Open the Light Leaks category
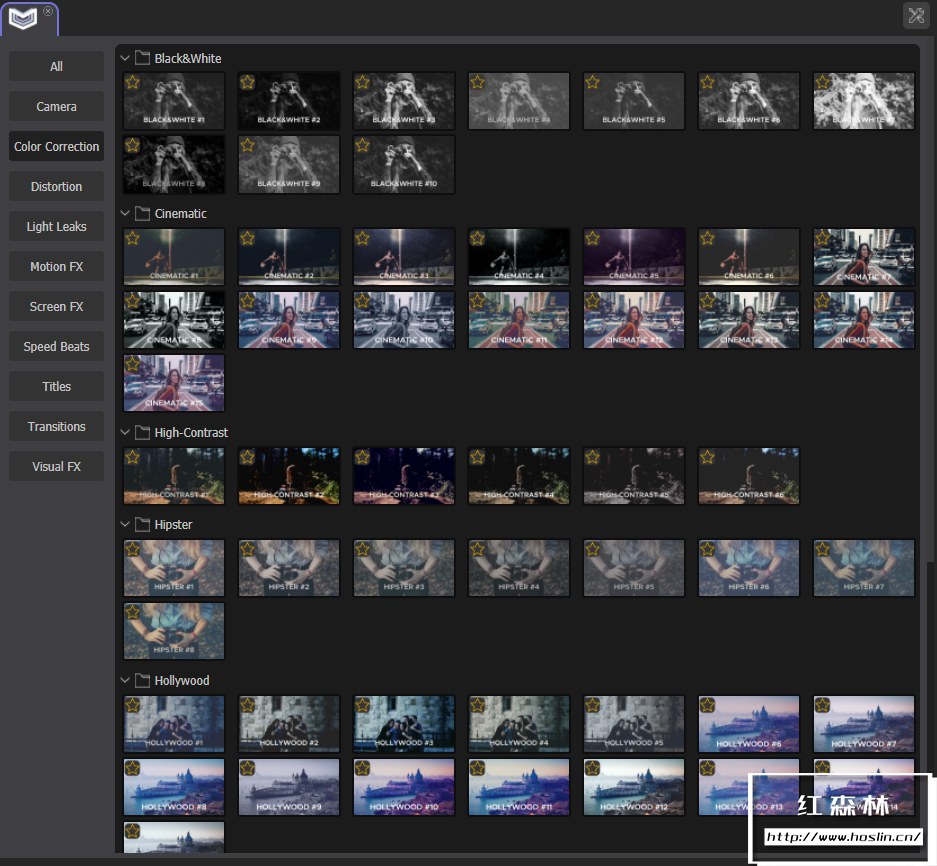The height and width of the screenshot is (866, 937). coord(56,227)
